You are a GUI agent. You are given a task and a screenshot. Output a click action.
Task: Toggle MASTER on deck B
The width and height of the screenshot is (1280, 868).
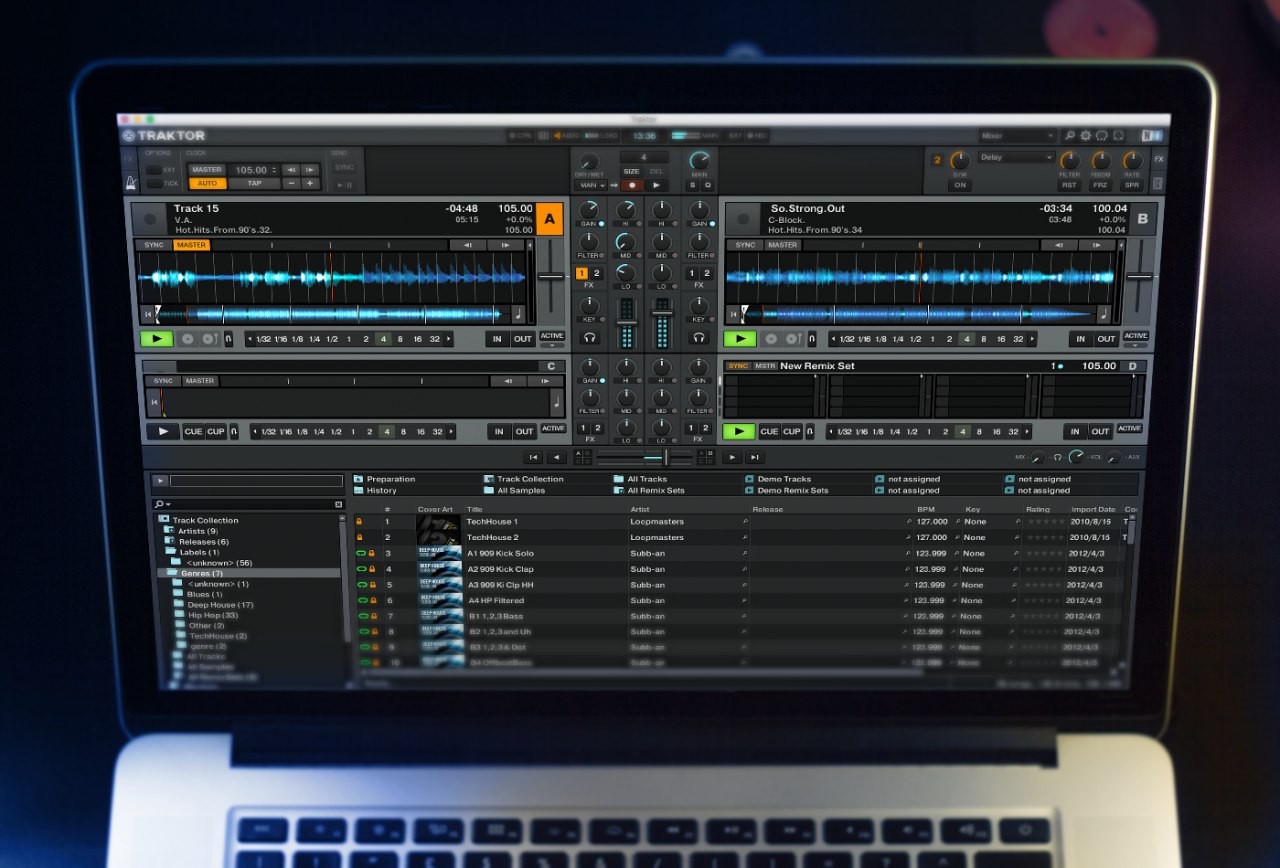coord(783,245)
